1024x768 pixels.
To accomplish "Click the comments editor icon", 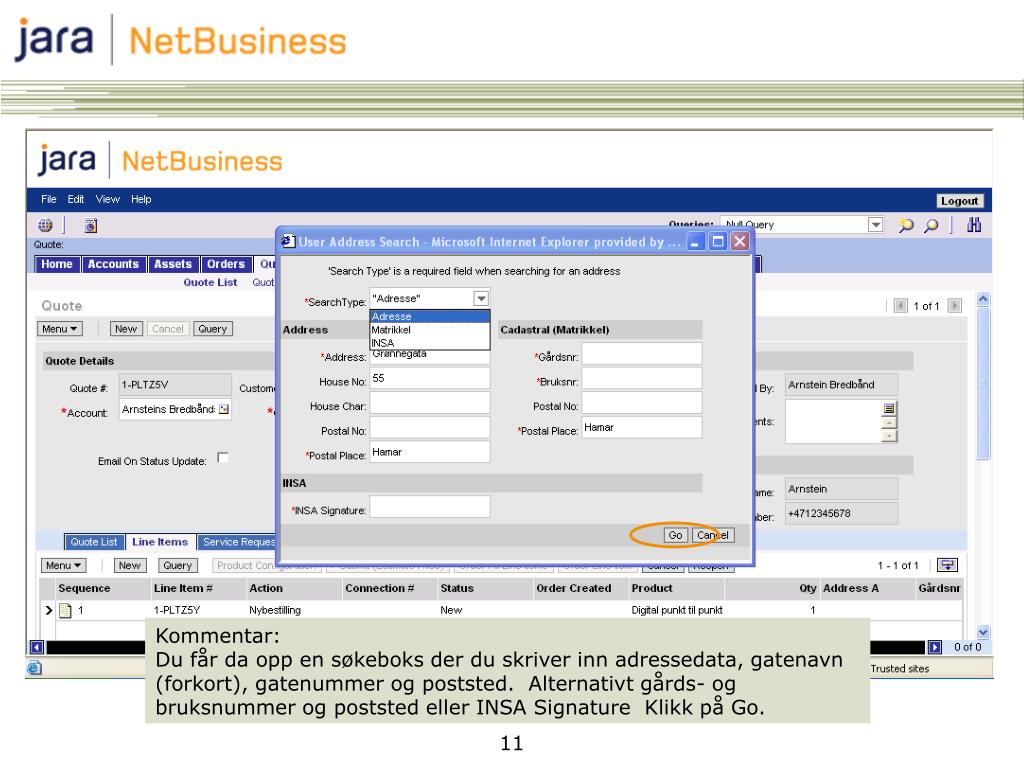I will pos(889,408).
